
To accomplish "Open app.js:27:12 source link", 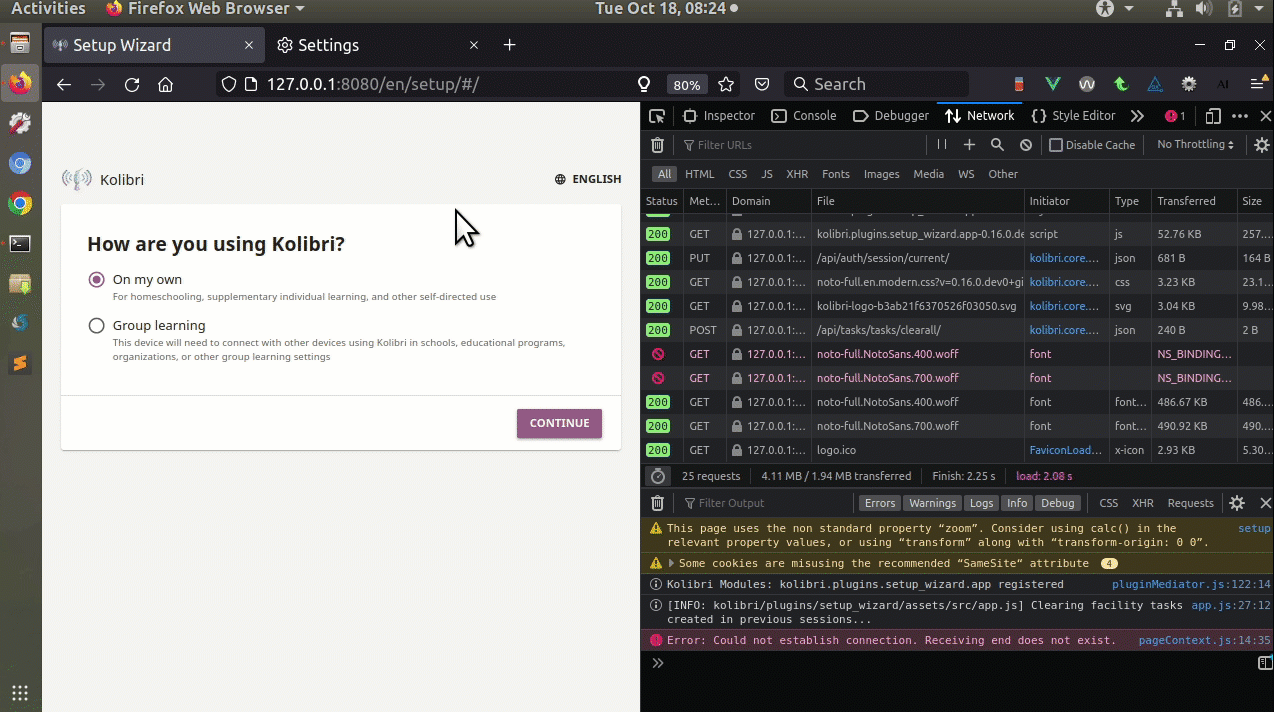I will 1231,606.
